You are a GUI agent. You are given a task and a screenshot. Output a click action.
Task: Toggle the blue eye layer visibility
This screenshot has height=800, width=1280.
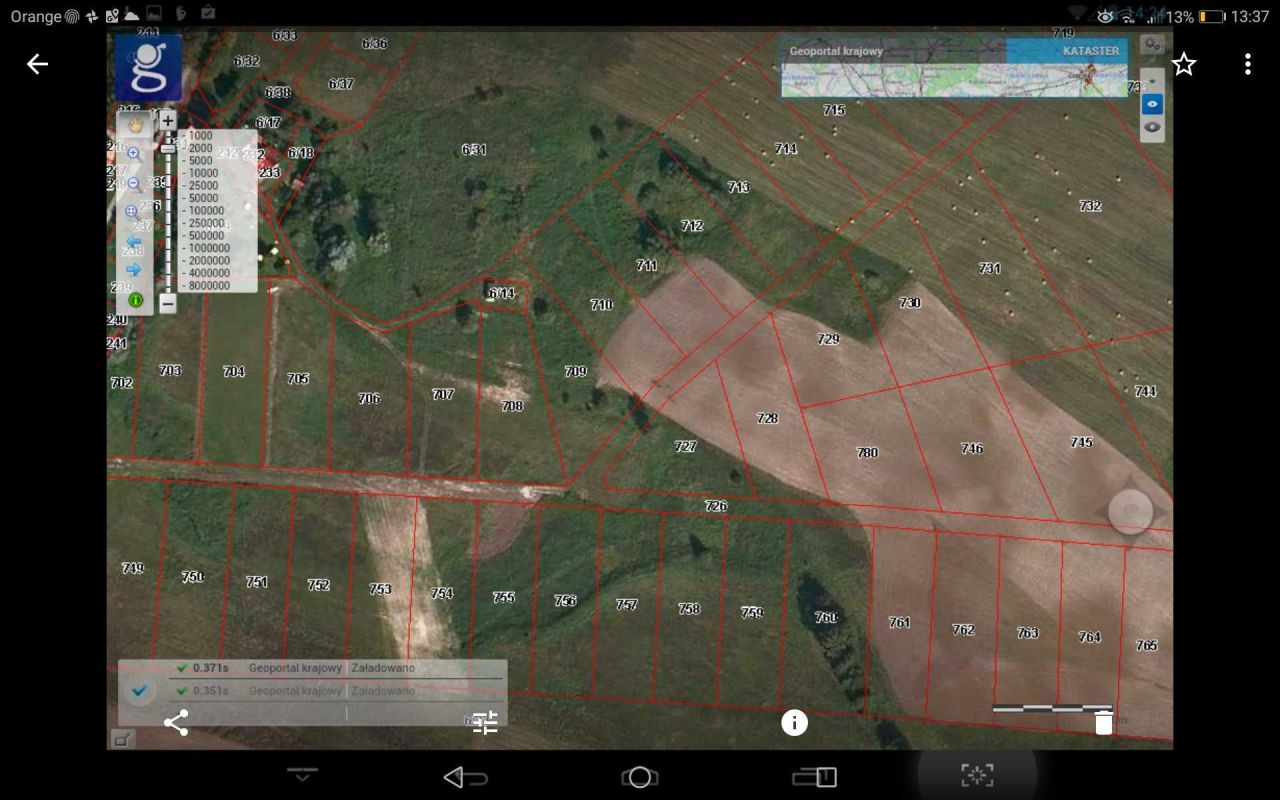click(1152, 104)
